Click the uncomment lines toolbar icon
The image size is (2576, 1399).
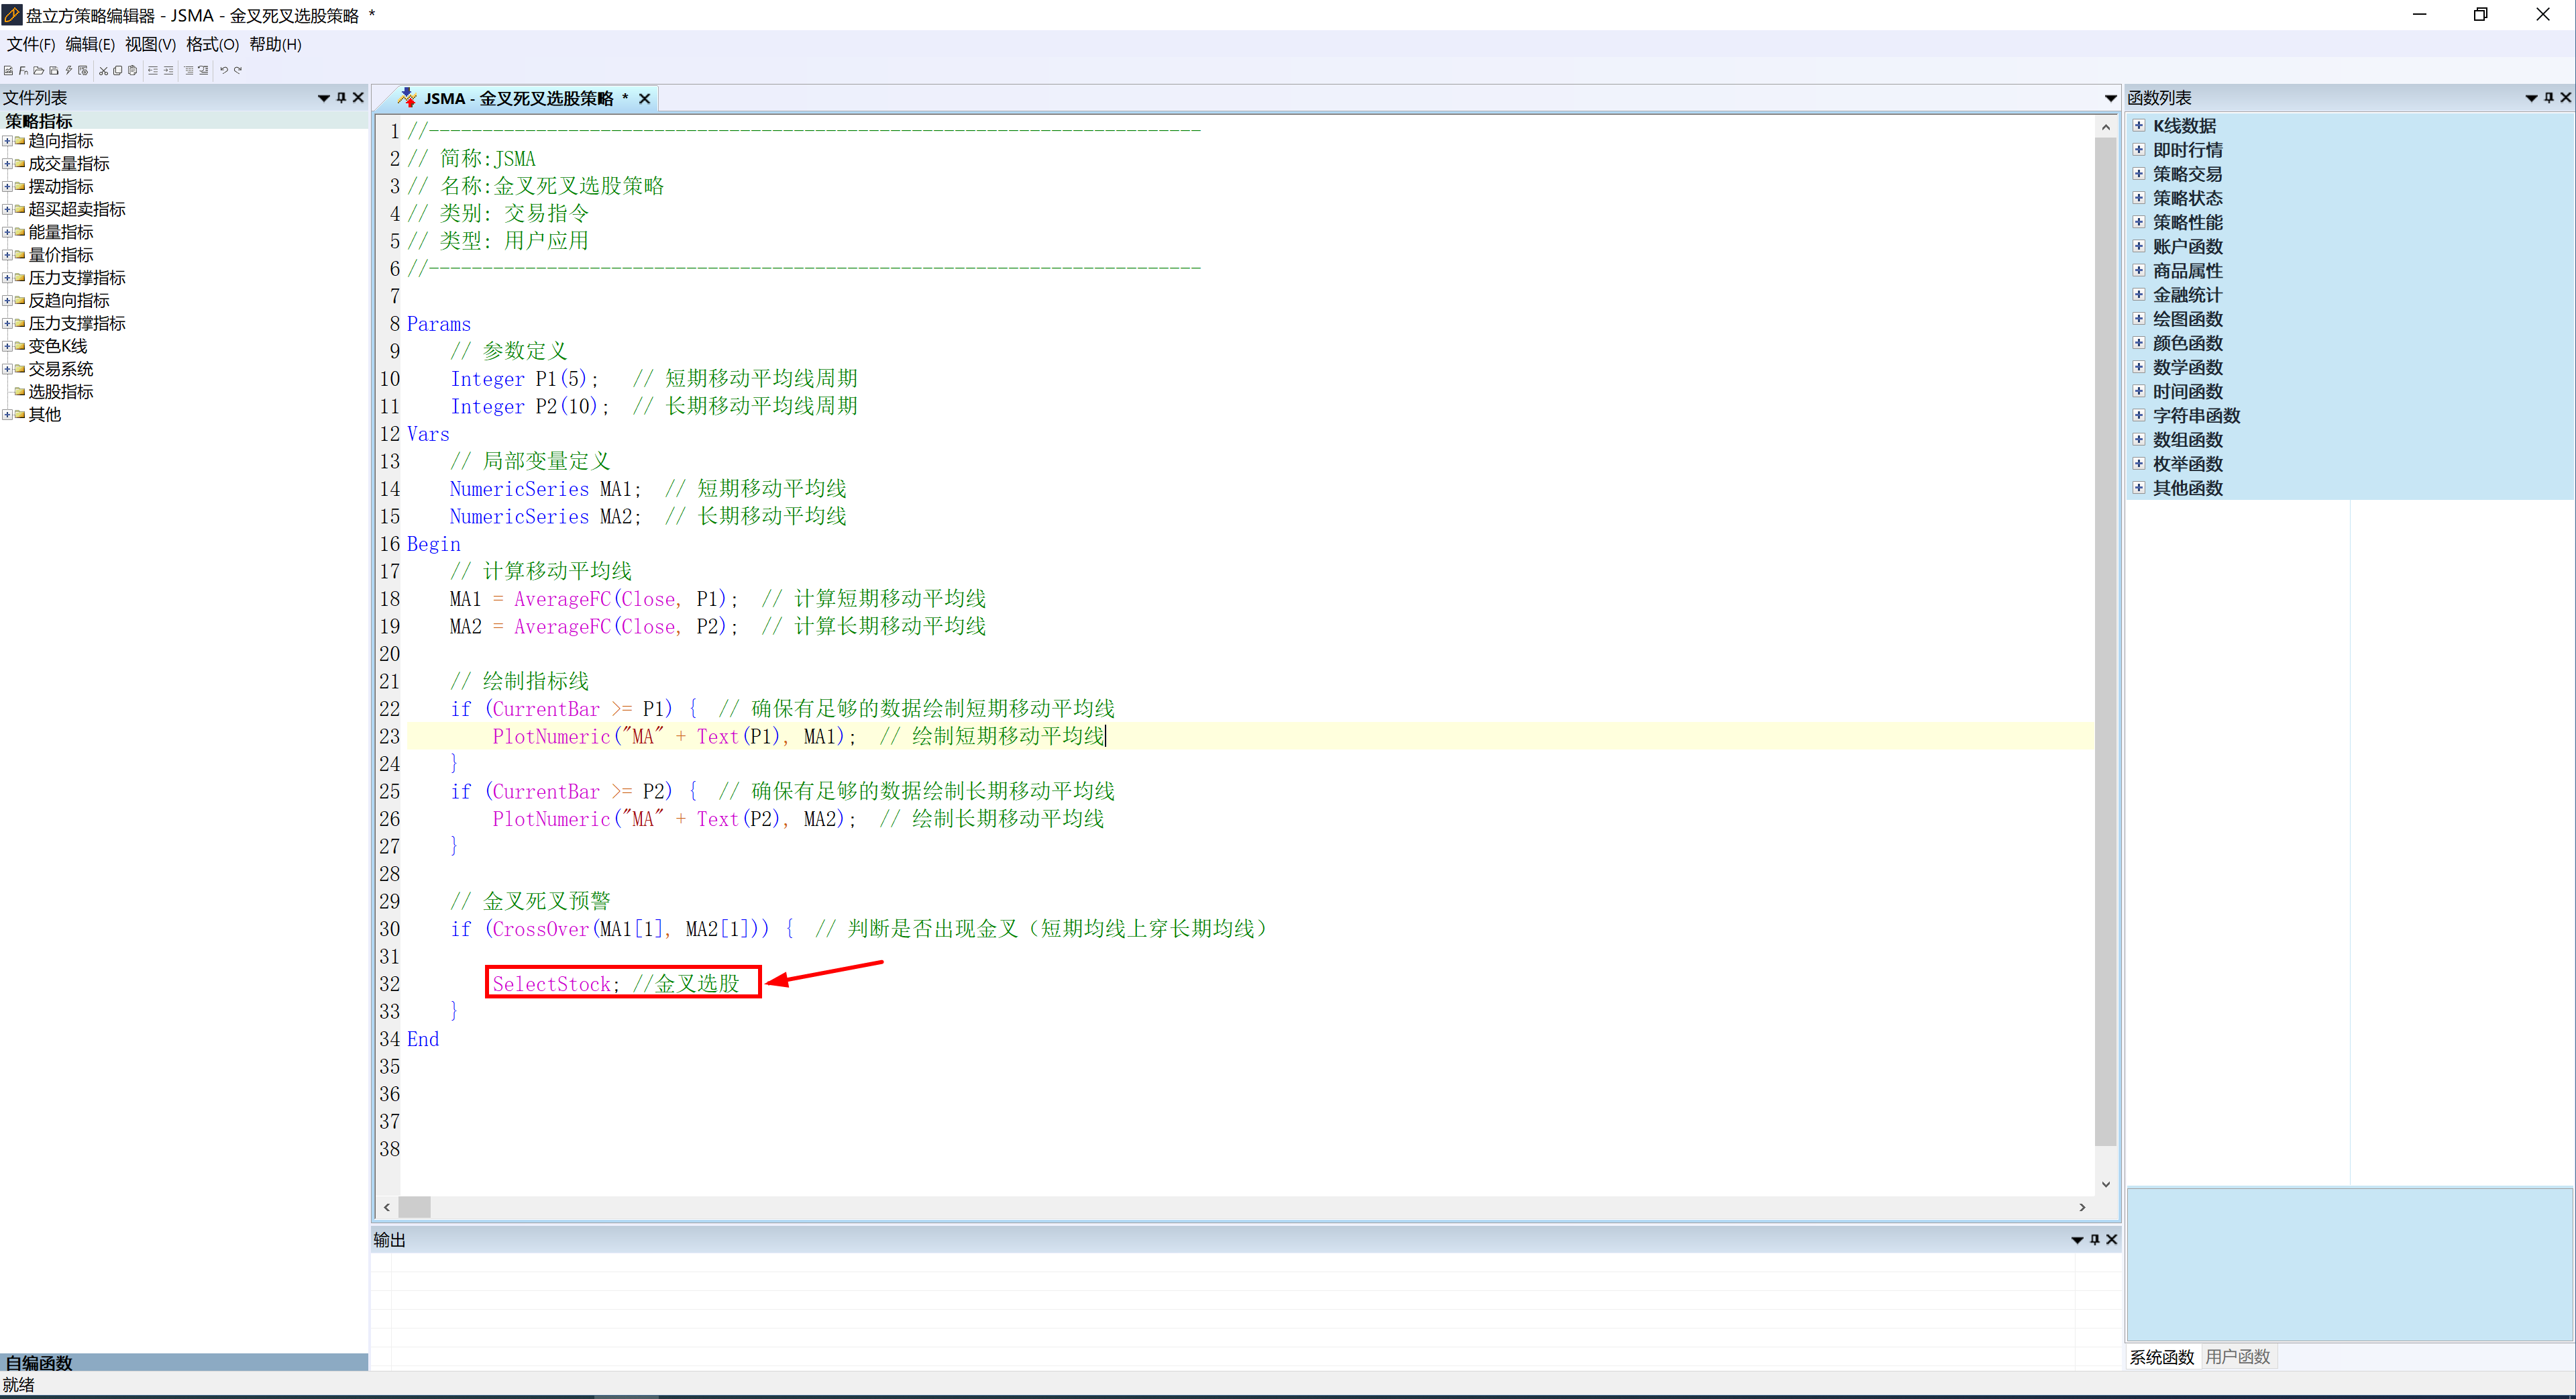[x=203, y=71]
